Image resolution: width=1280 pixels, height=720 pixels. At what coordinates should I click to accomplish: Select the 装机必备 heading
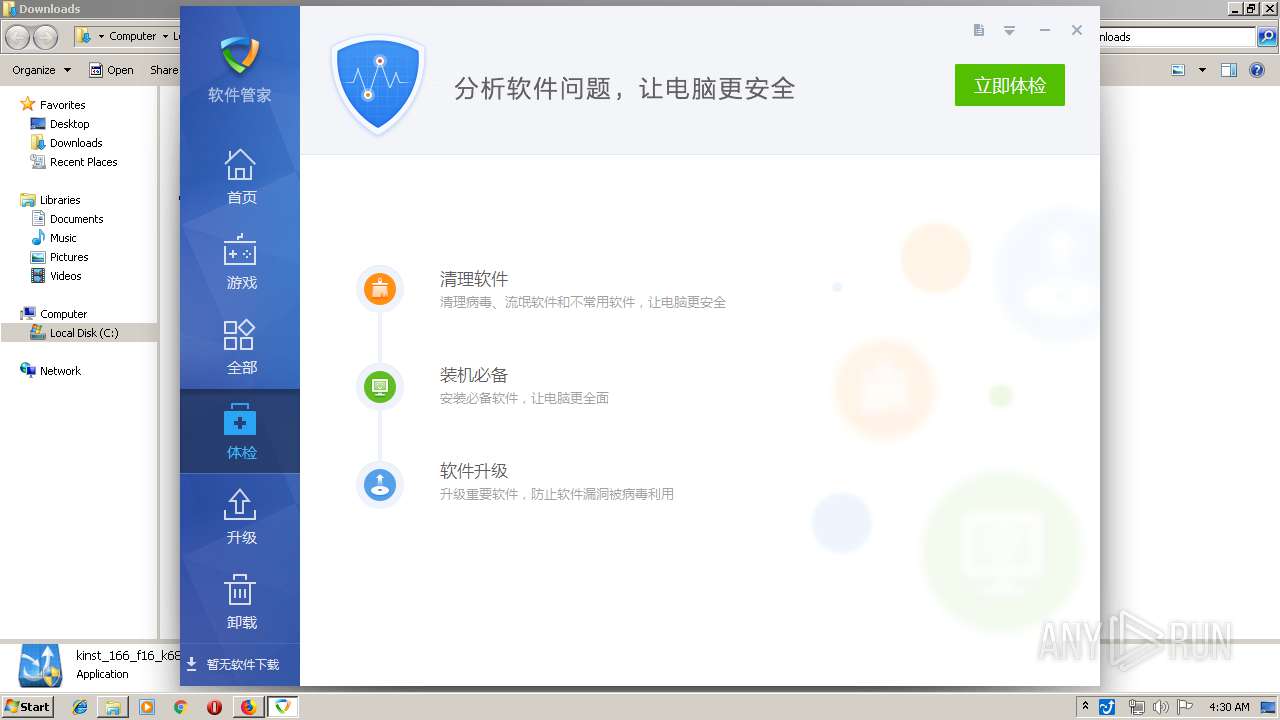[x=474, y=375]
